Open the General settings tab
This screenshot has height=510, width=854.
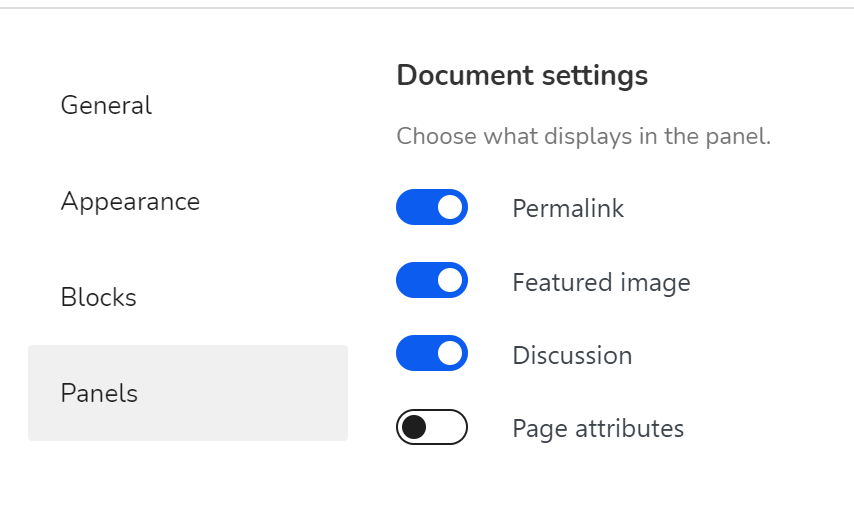point(106,105)
